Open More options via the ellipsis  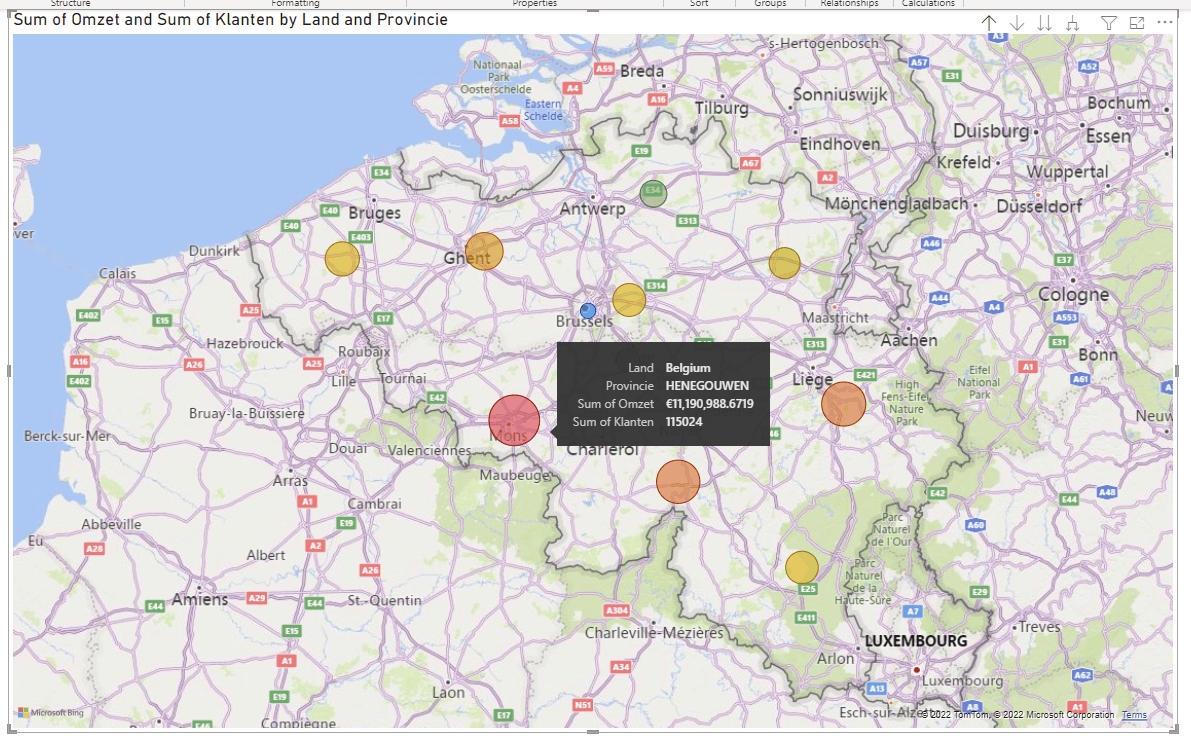coord(1163,22)
